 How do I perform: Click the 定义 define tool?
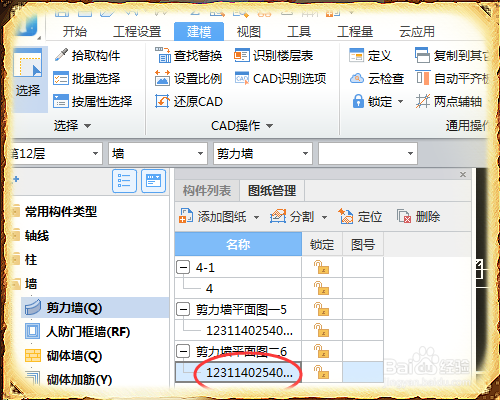[x=370, y=55]
